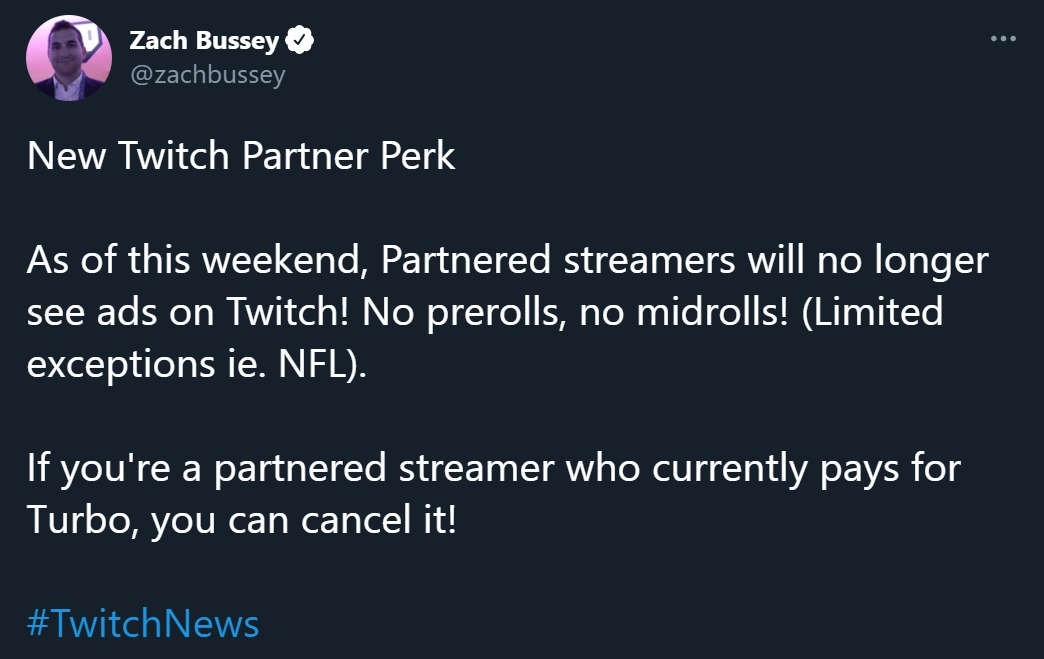
Task: Click the phrase 'cancel it!'
Action: [379, 519]
